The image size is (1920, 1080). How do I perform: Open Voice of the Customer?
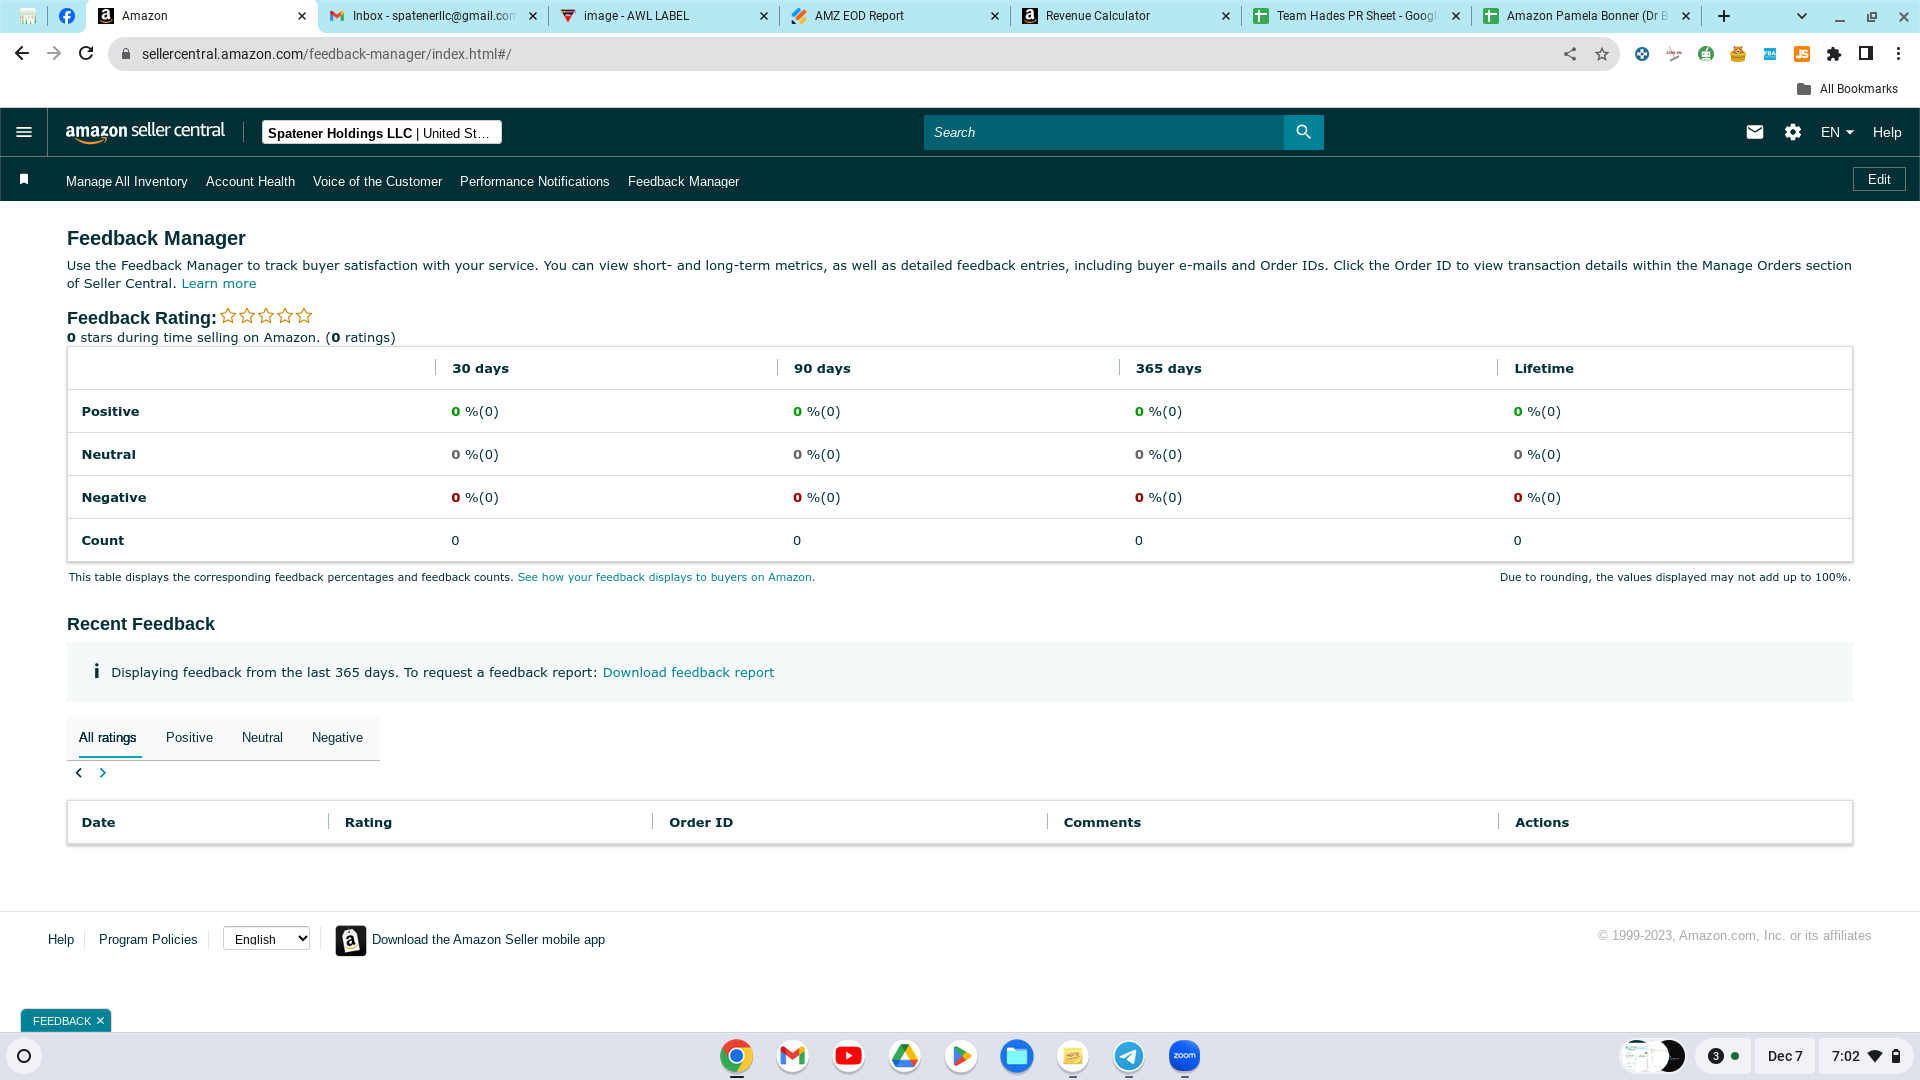coord(377,181)
